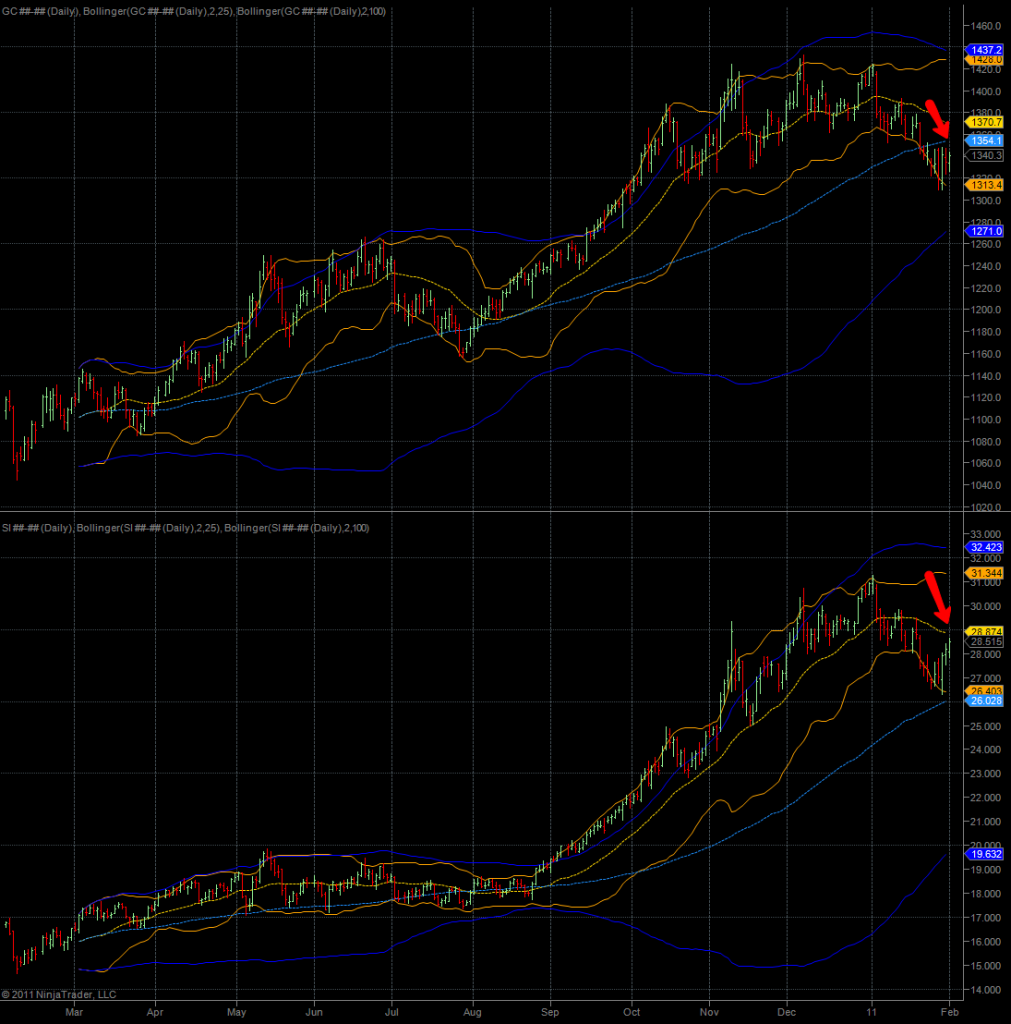Click the red arrow on the silver chart
This screenshot has height=1024, width=1011.
point(938,601)
